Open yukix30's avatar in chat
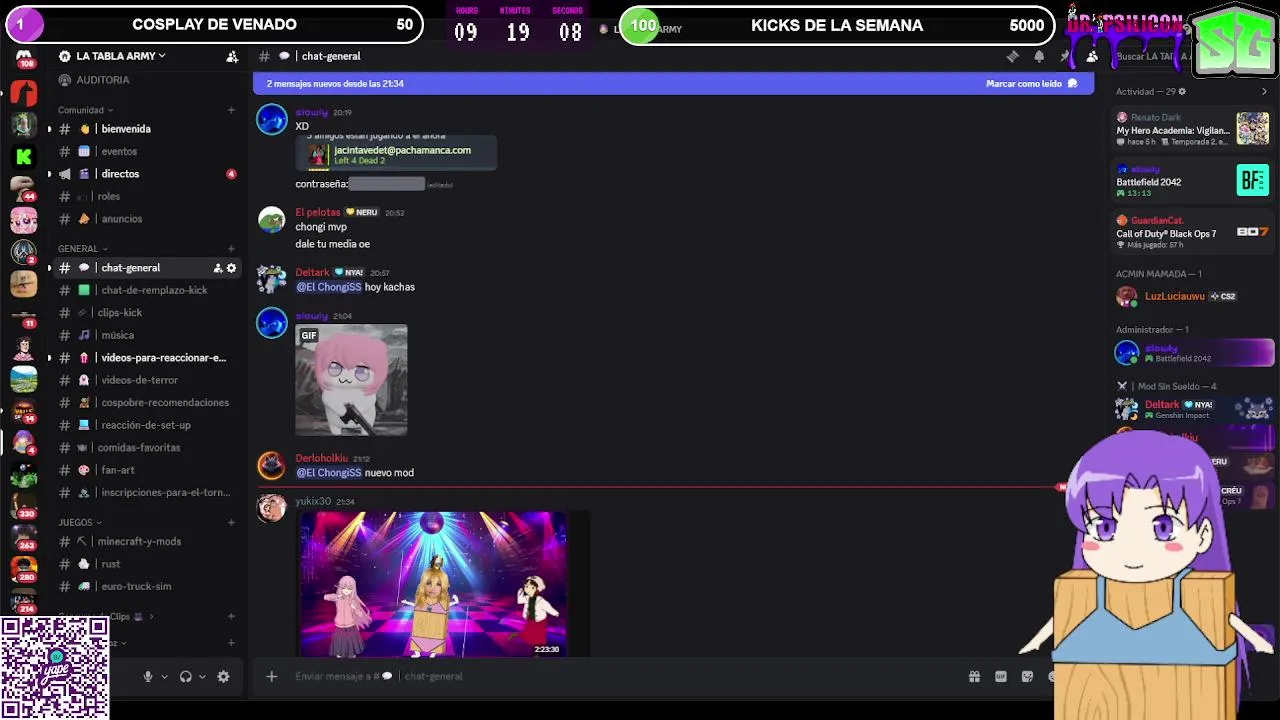This screenshot has height=720, width=1280. (x=272, y=508)
